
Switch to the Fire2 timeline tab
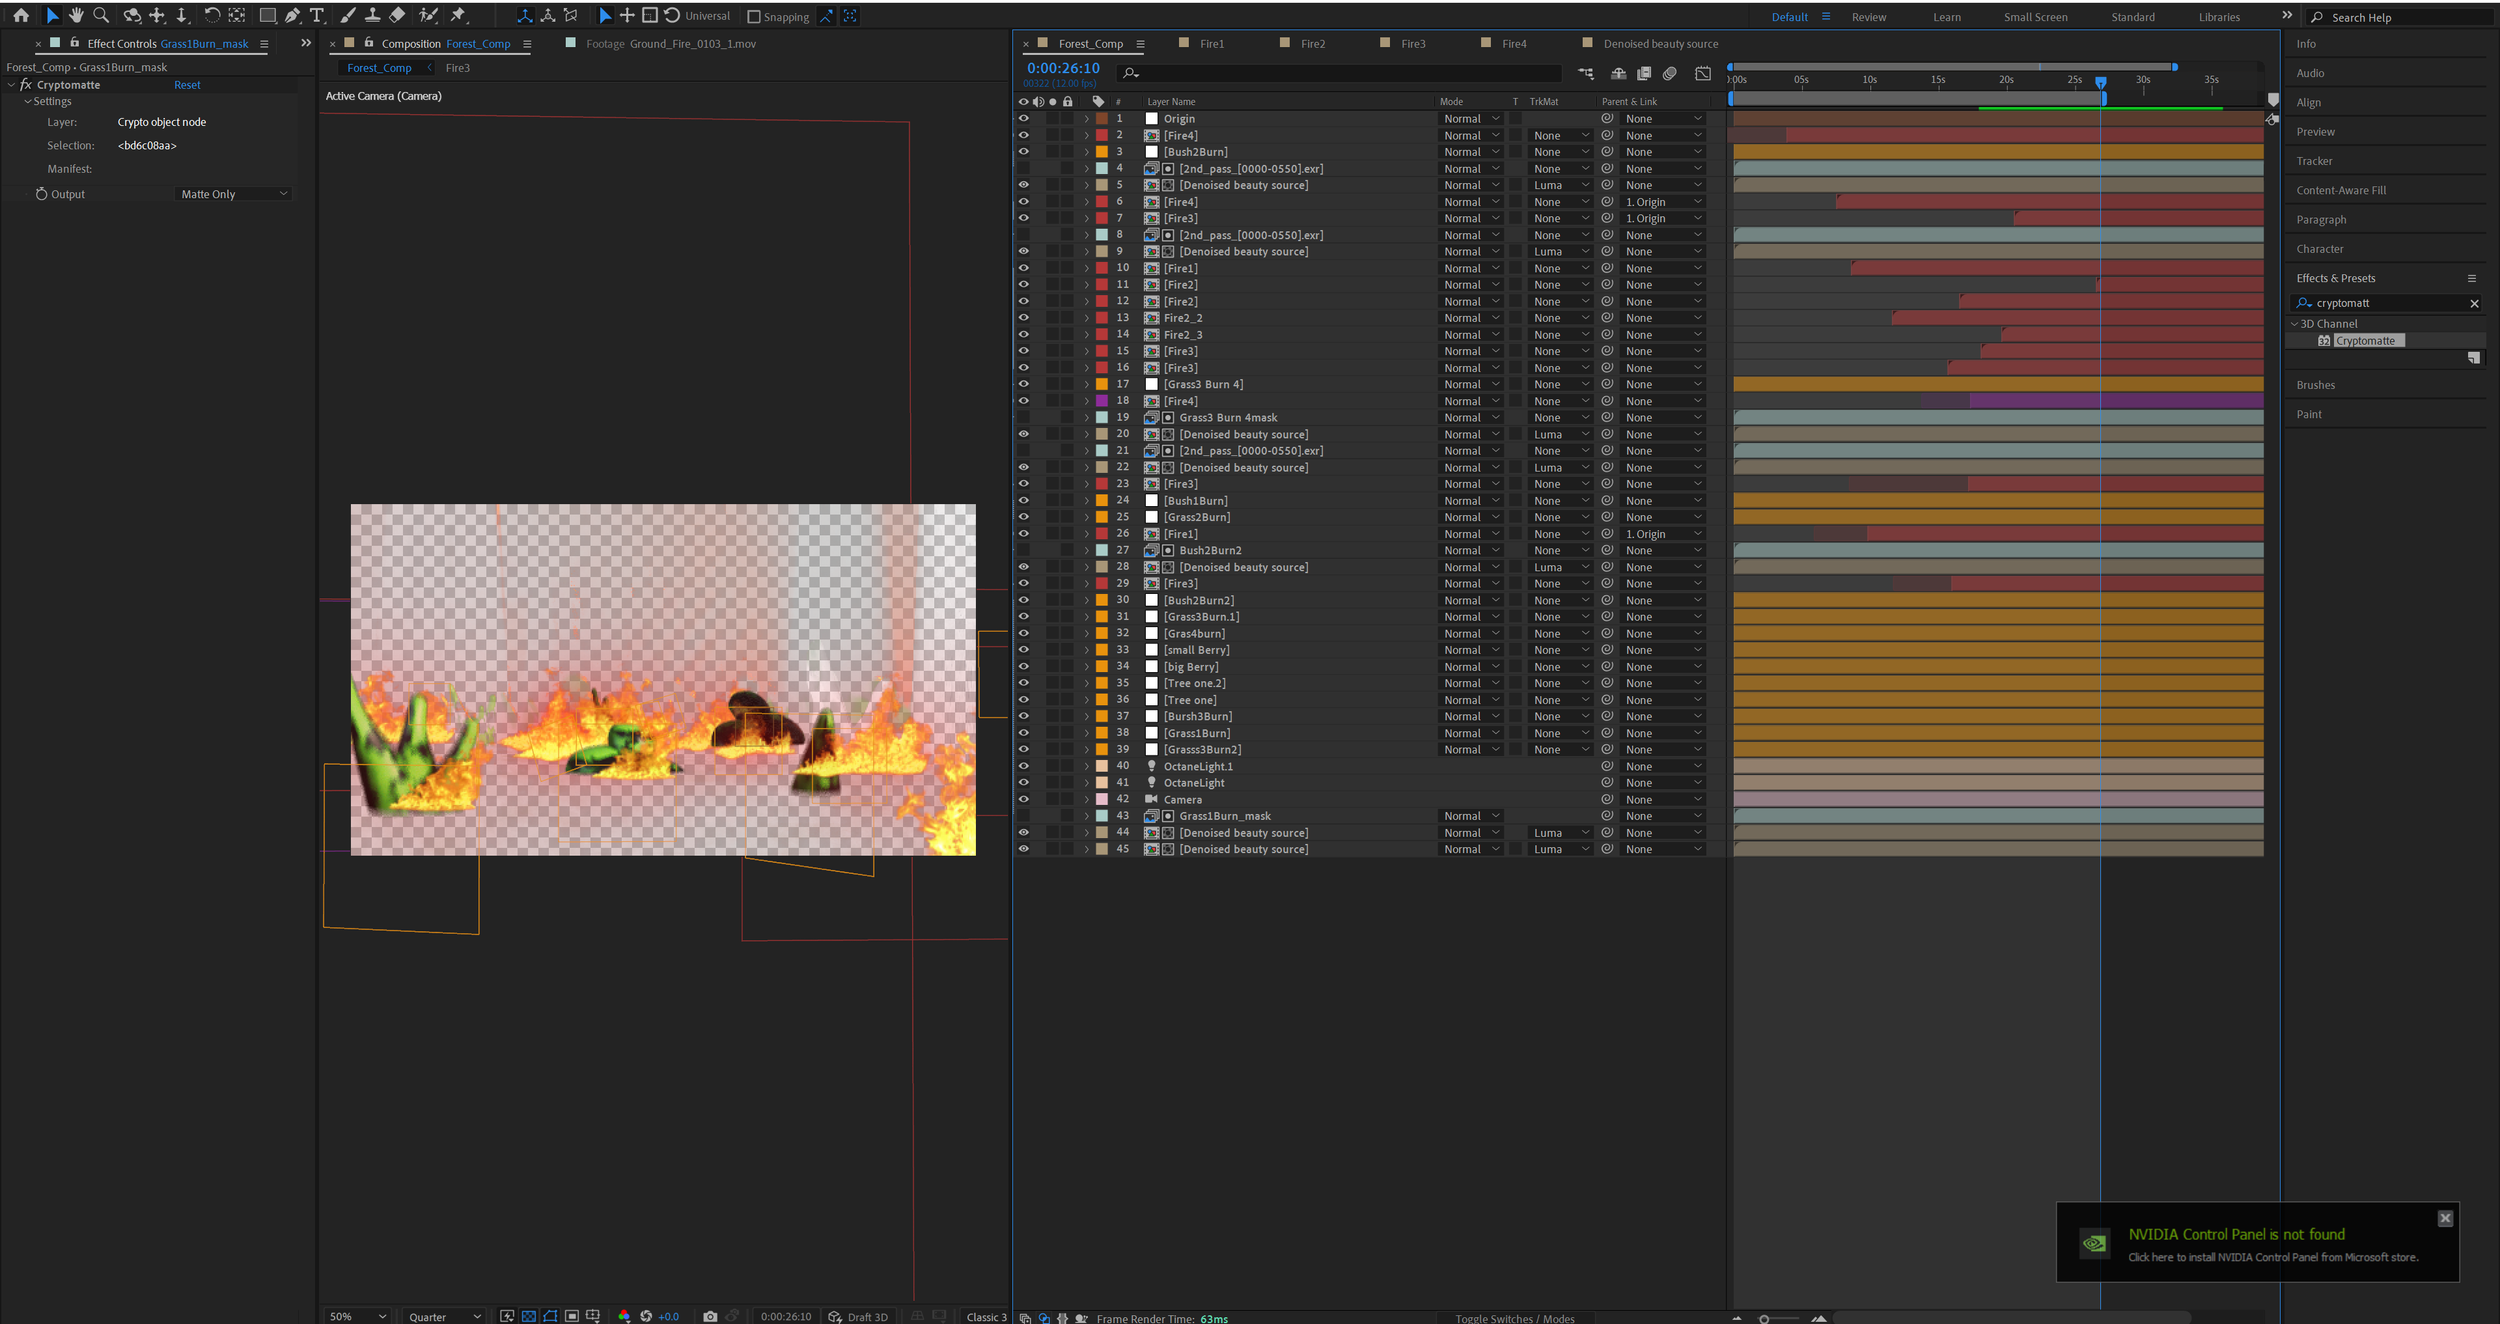click(1312, 44)
